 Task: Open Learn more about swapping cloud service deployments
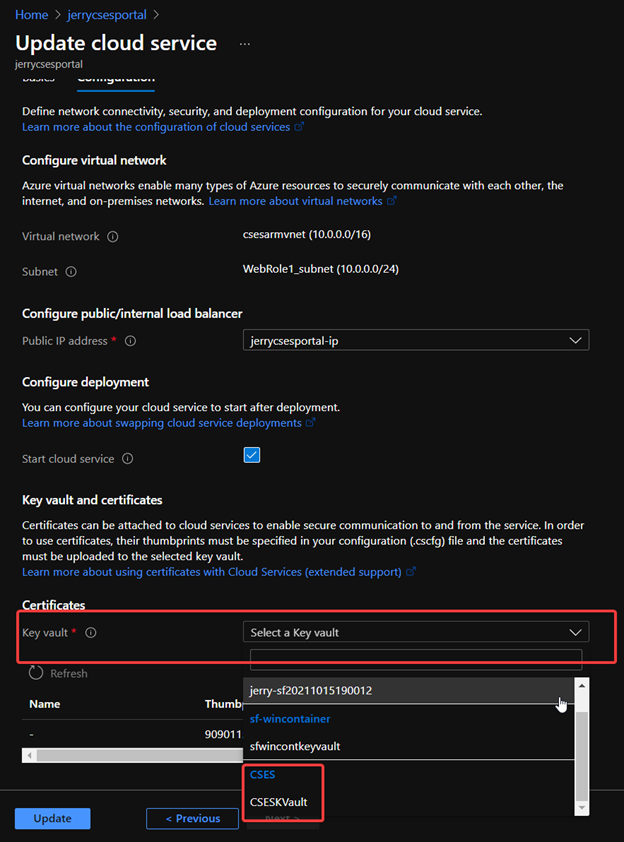pyautogui.click(x=162, y=423)
